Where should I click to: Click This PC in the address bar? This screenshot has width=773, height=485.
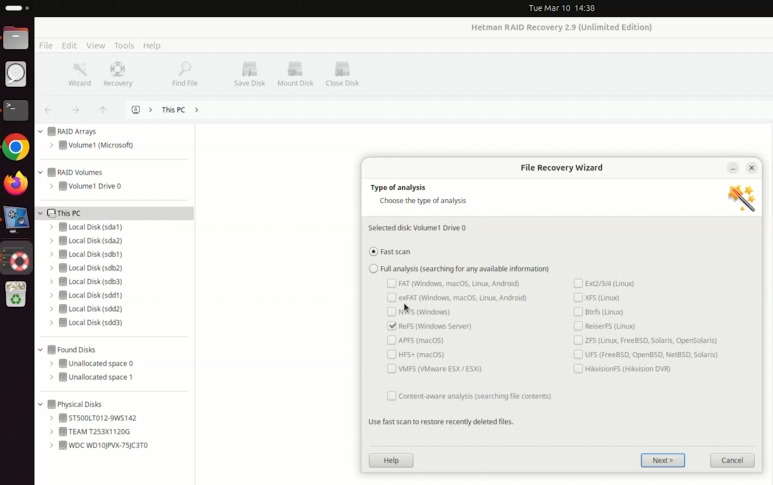[x=173, y=109]
